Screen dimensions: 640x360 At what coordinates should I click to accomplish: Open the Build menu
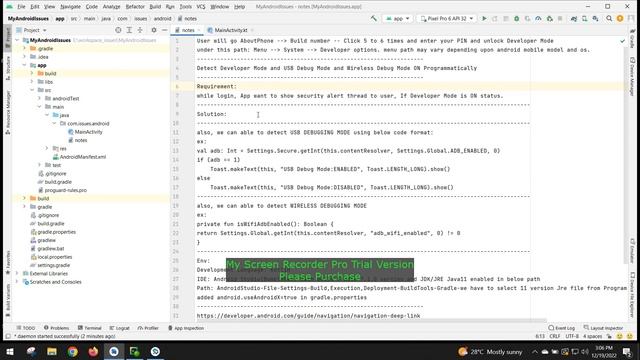(155, 7)
